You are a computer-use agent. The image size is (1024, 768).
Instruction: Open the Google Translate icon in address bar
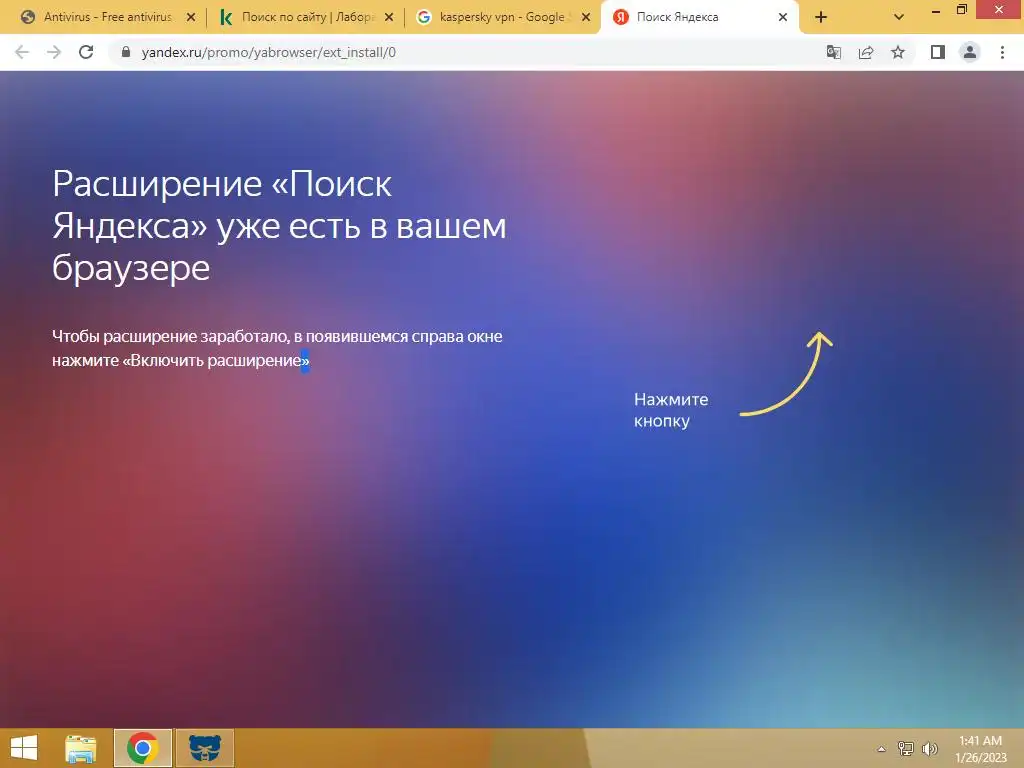(x=833, y=52)
